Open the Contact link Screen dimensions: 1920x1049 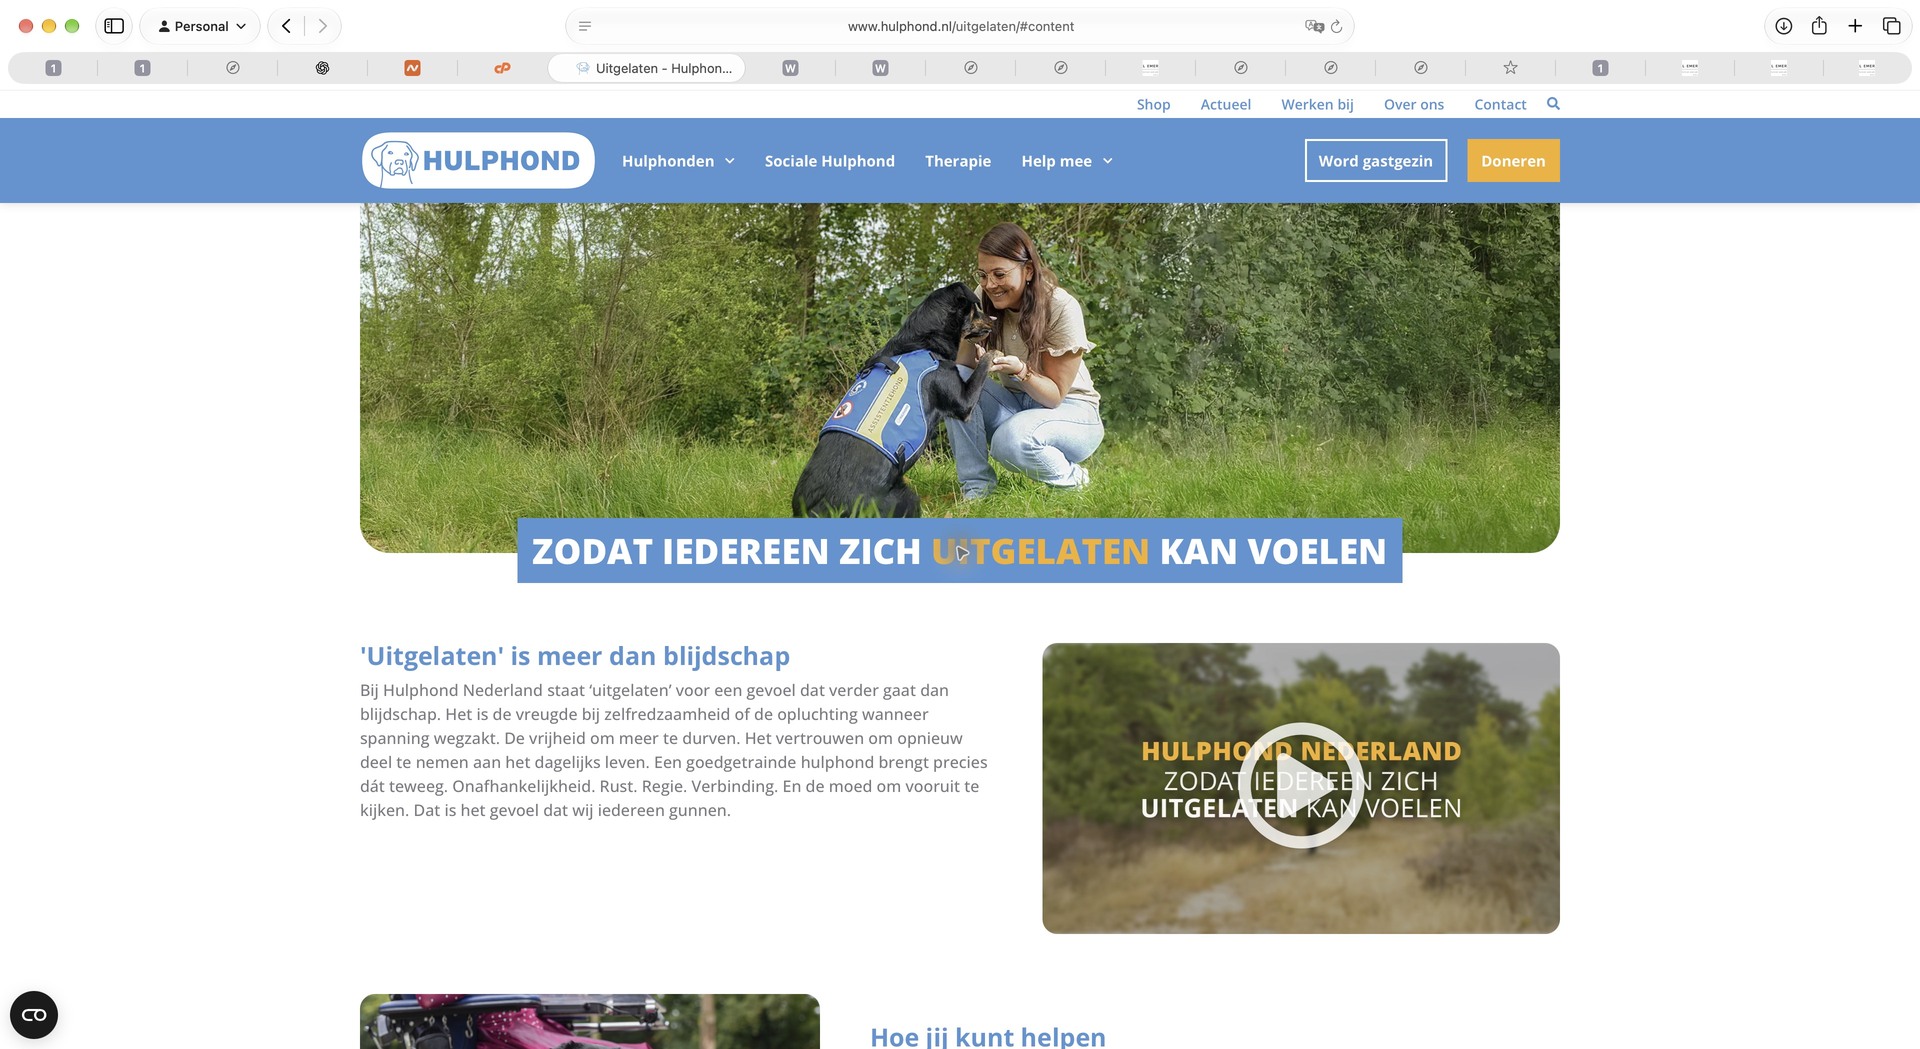pos(1500,104)
